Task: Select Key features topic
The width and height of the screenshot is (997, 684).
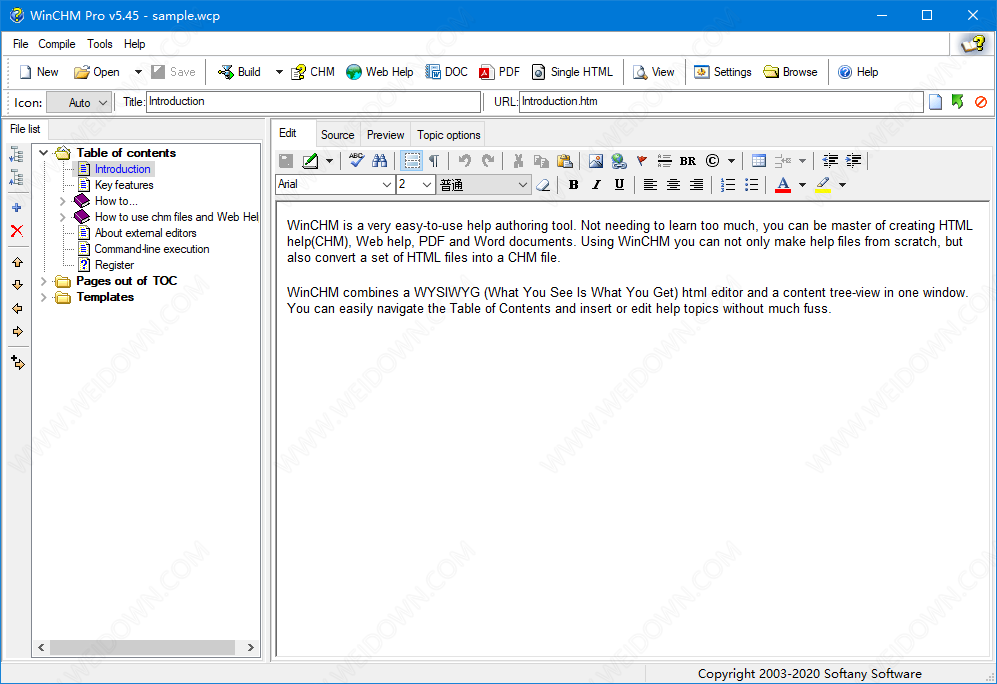Action: point(124,185)
